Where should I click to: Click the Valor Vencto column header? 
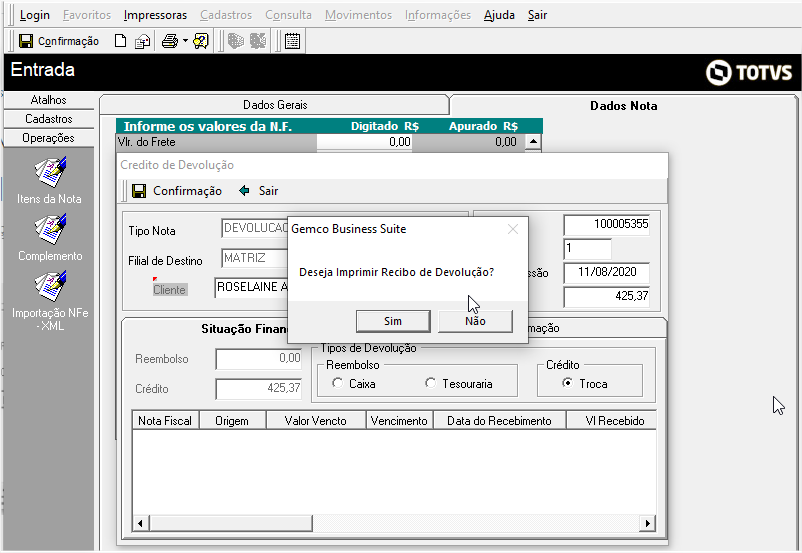(316, 421)
